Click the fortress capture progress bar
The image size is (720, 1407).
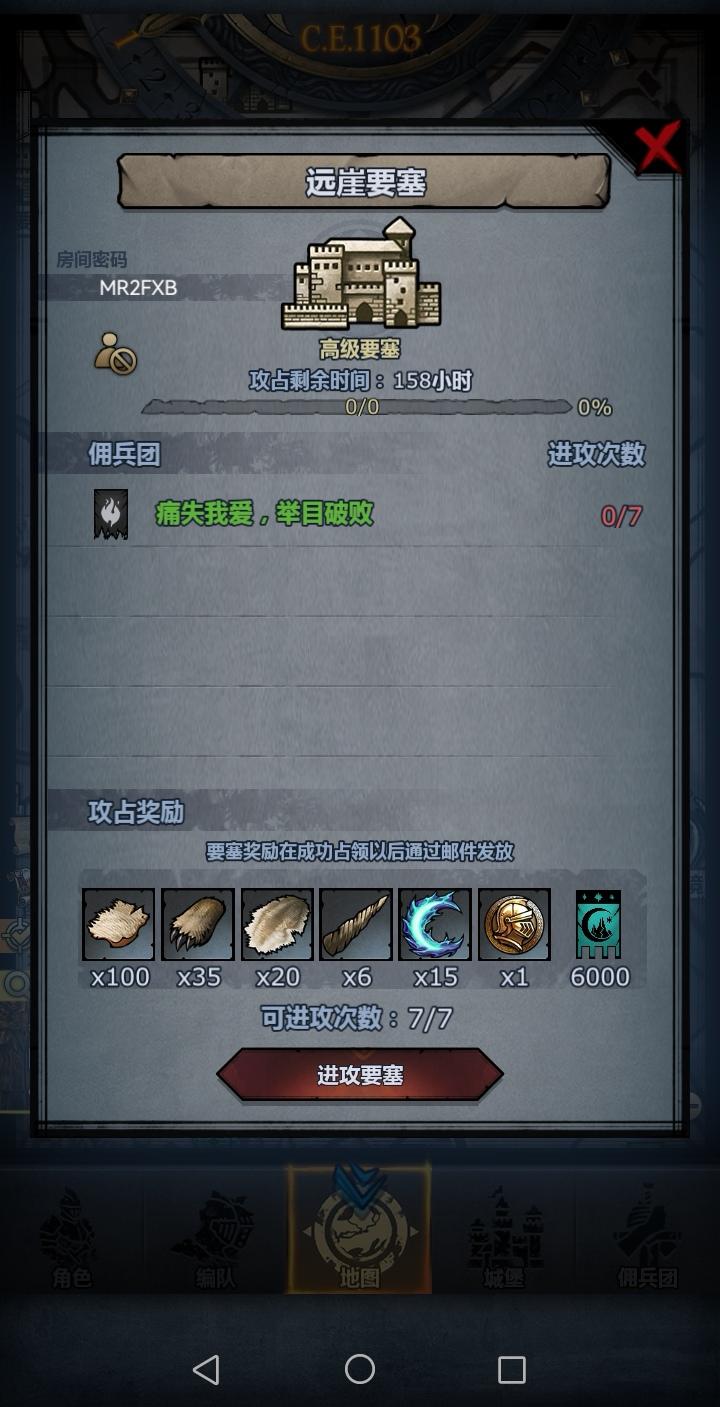click(x=361, y=407)
